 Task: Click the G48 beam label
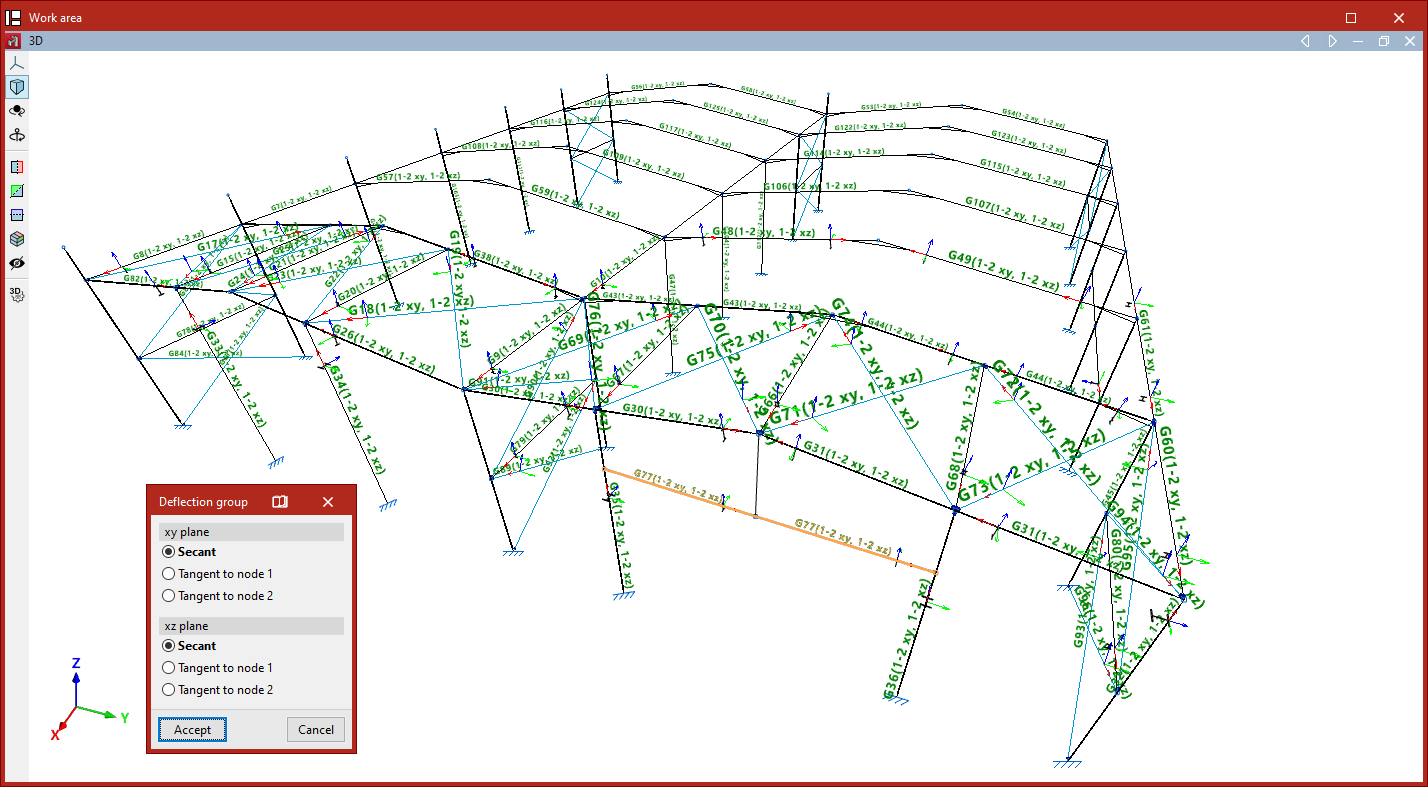[x=764, y=232]
